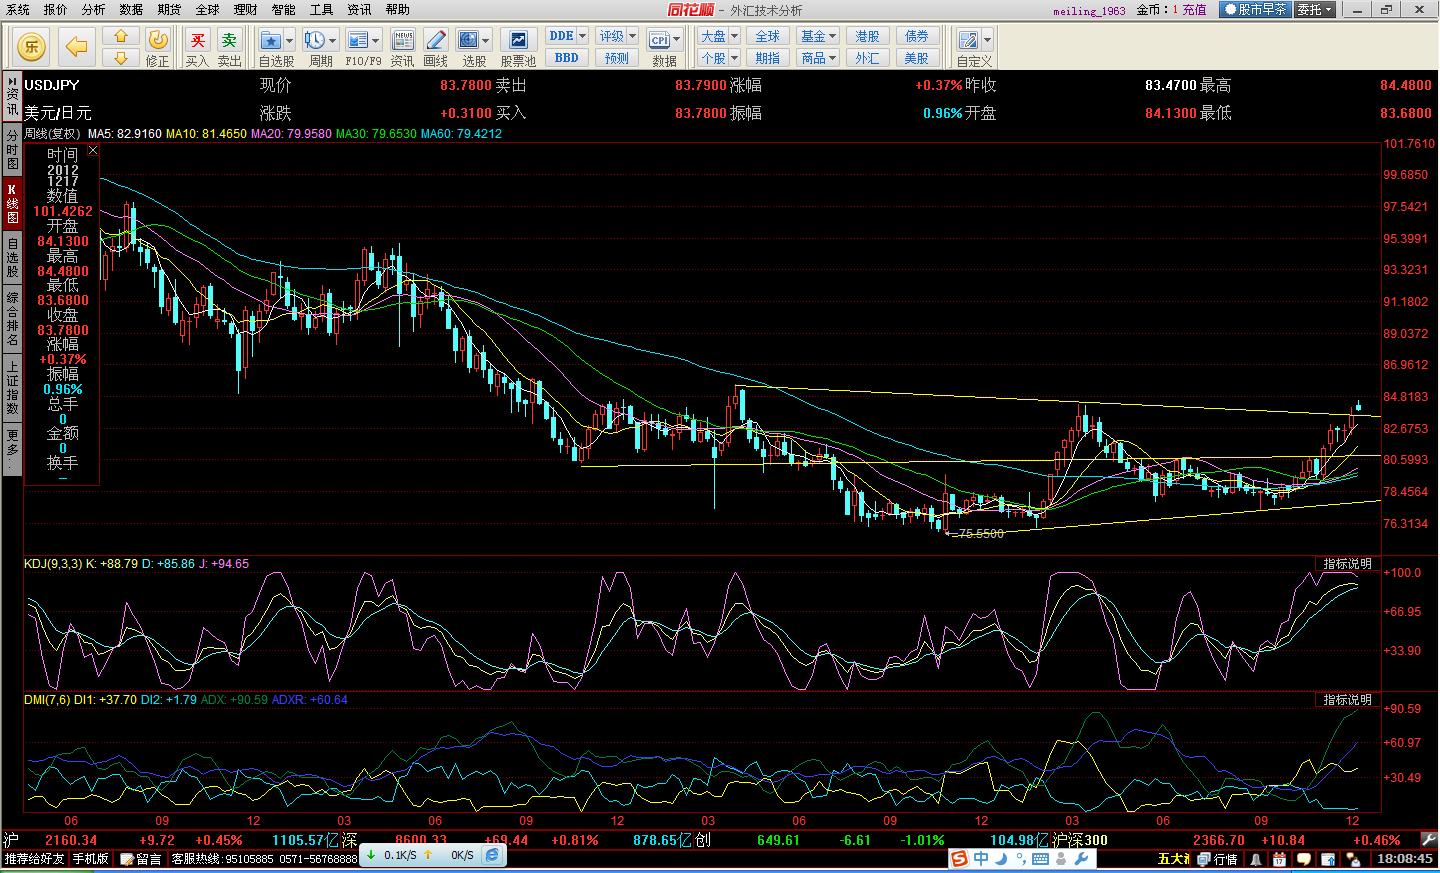Expand the 周期 dropdown arrow
Image resolution: width=1440 pixels, height=873 pixels.
coord(332,41)
